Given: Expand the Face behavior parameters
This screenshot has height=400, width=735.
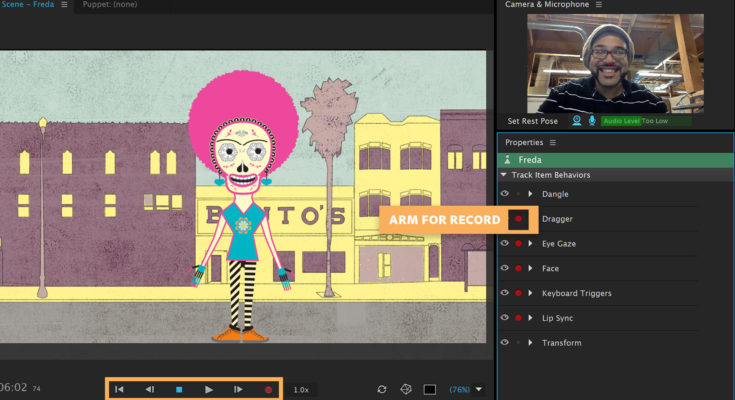Looking at the screenshot, I should tap(530, 268).
